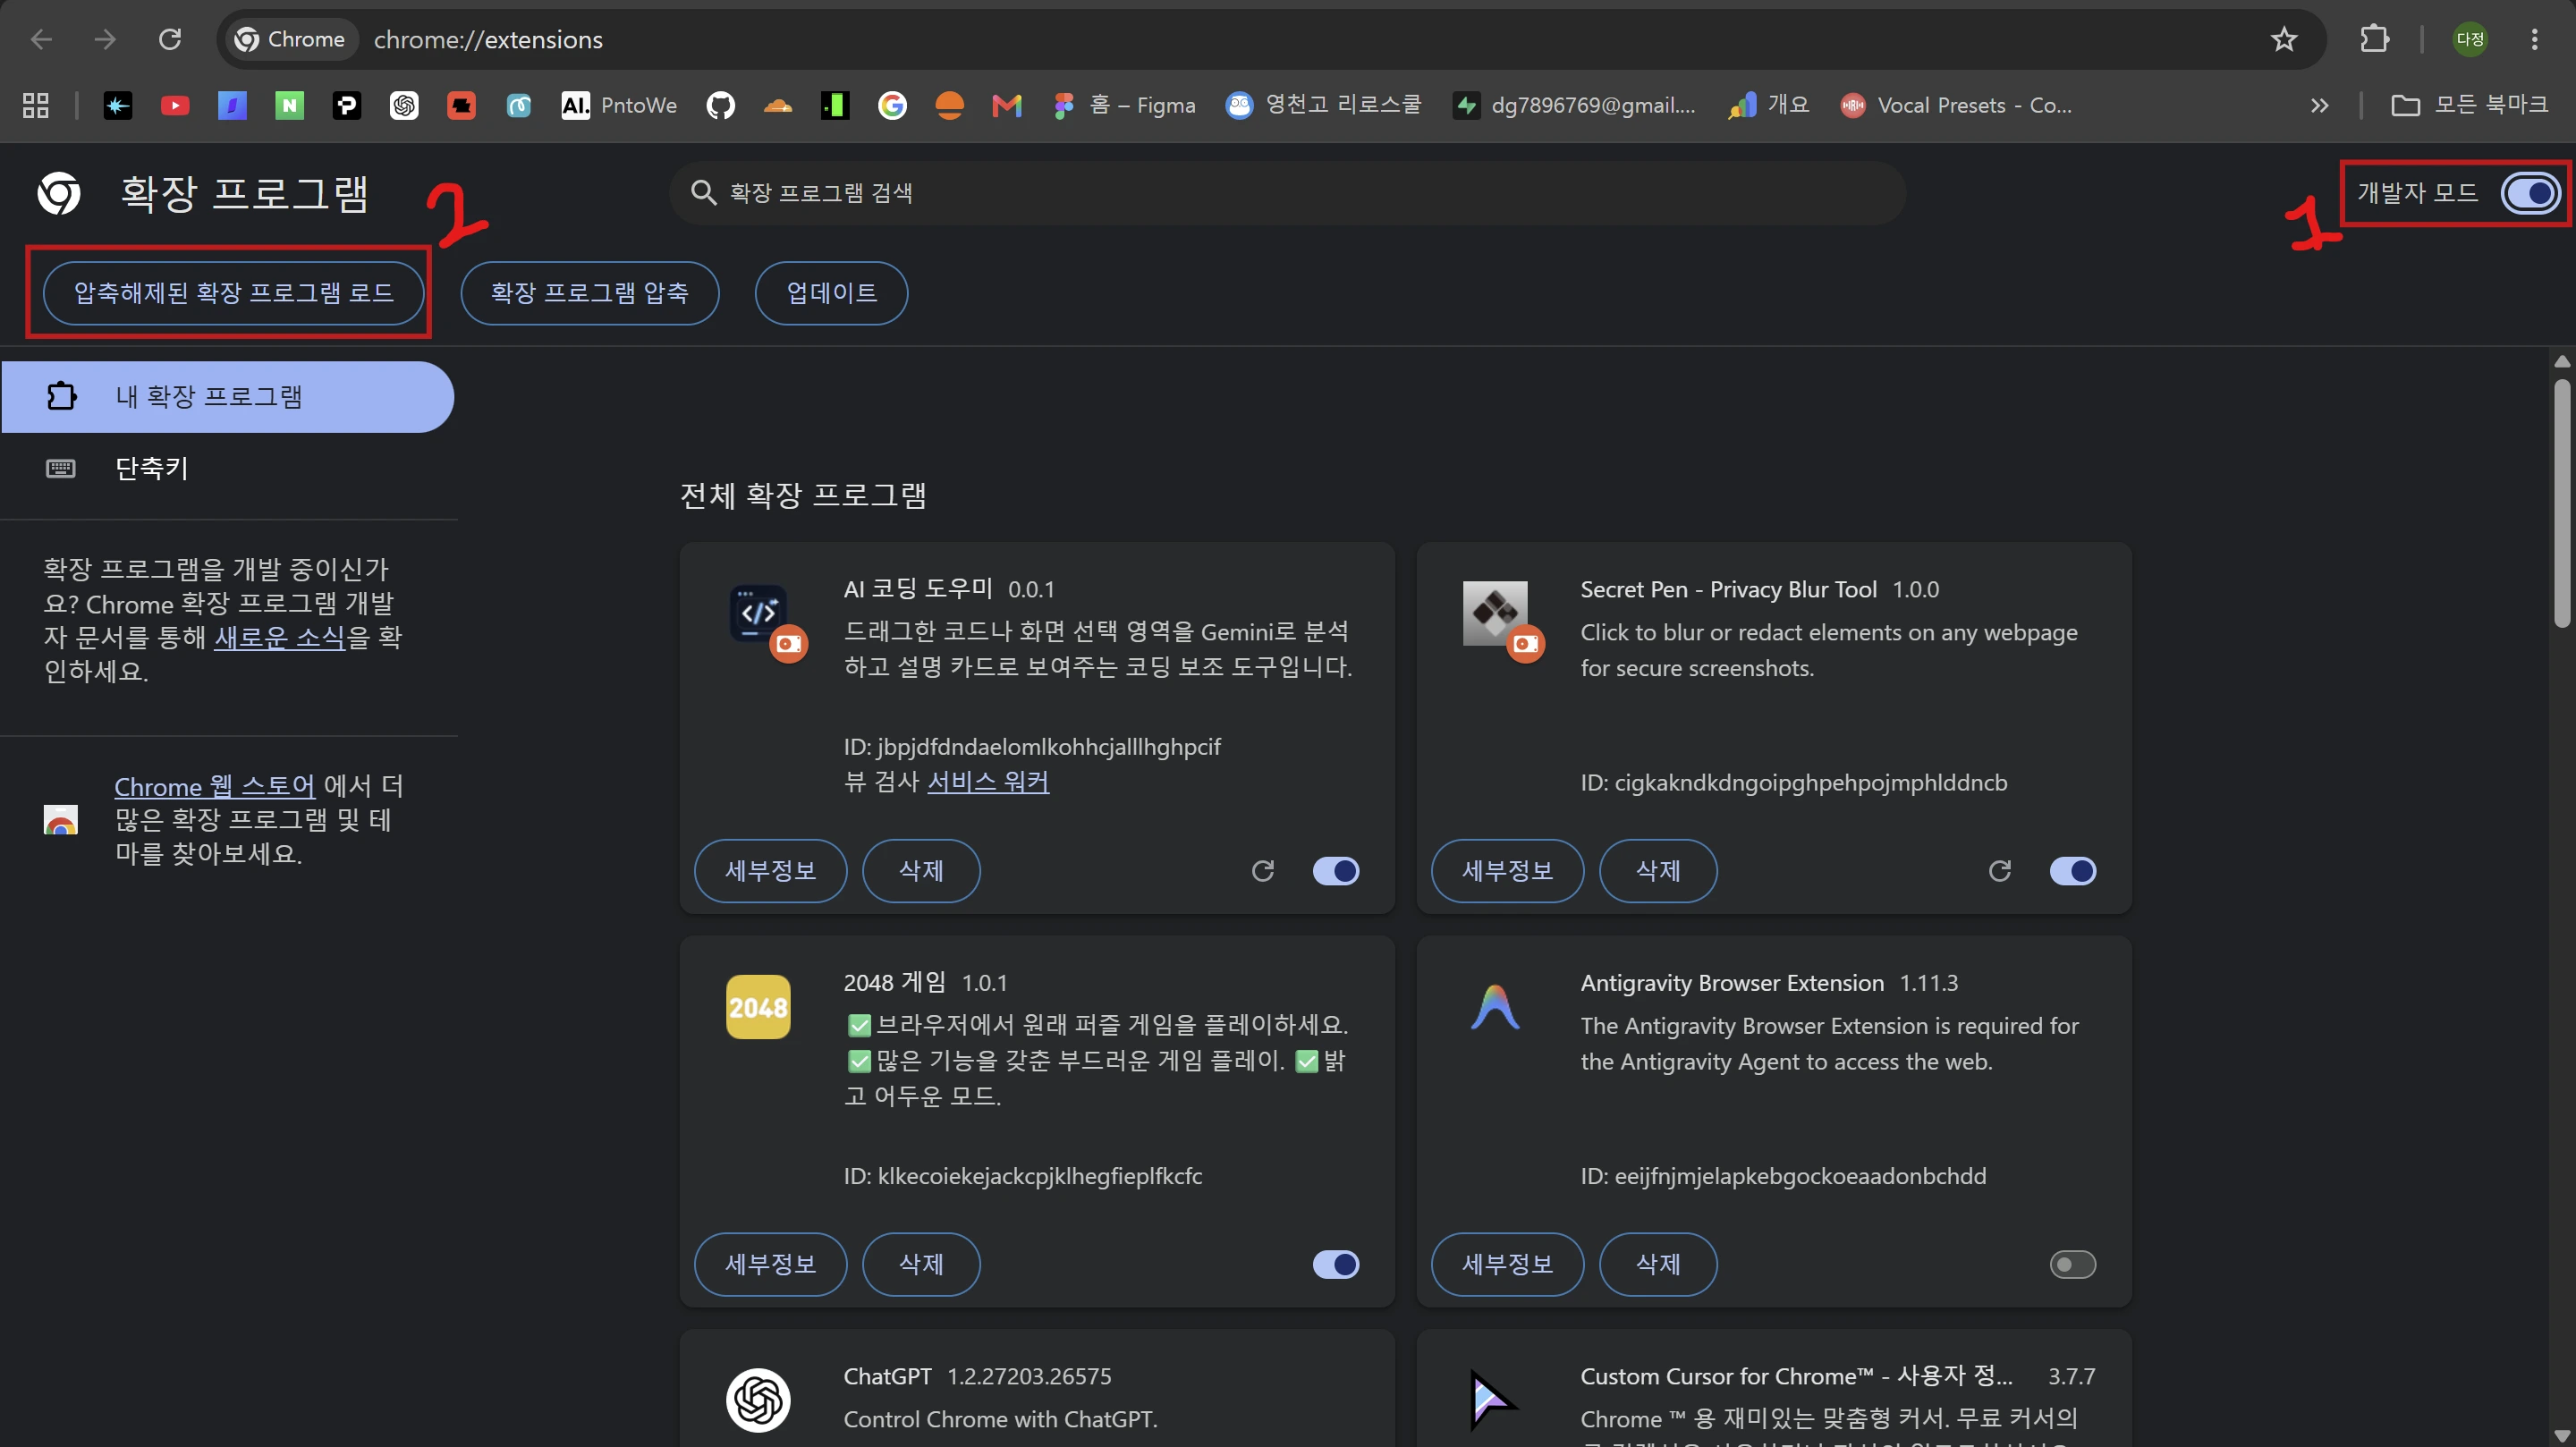Image resolution: width=2576 pixels, height=1447 pixels.
Task: Open the 다정 profile avatar
Action: coord(2470,39)
